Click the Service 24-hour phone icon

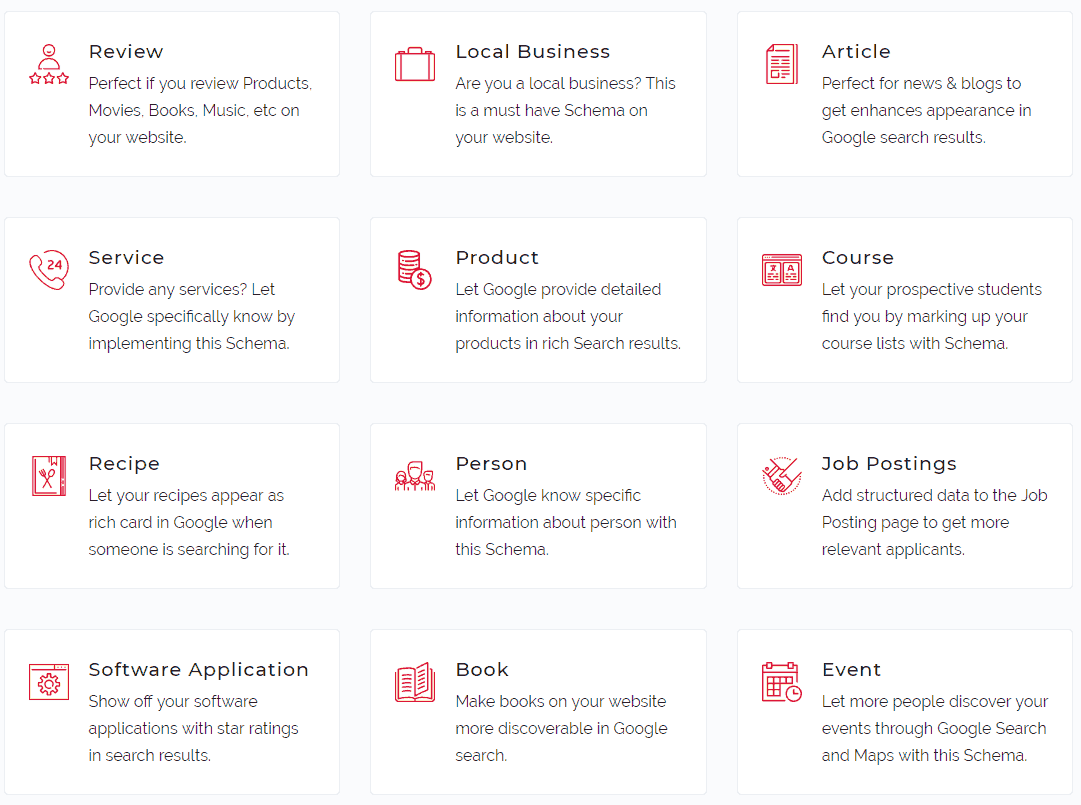[x=49, y=270]
